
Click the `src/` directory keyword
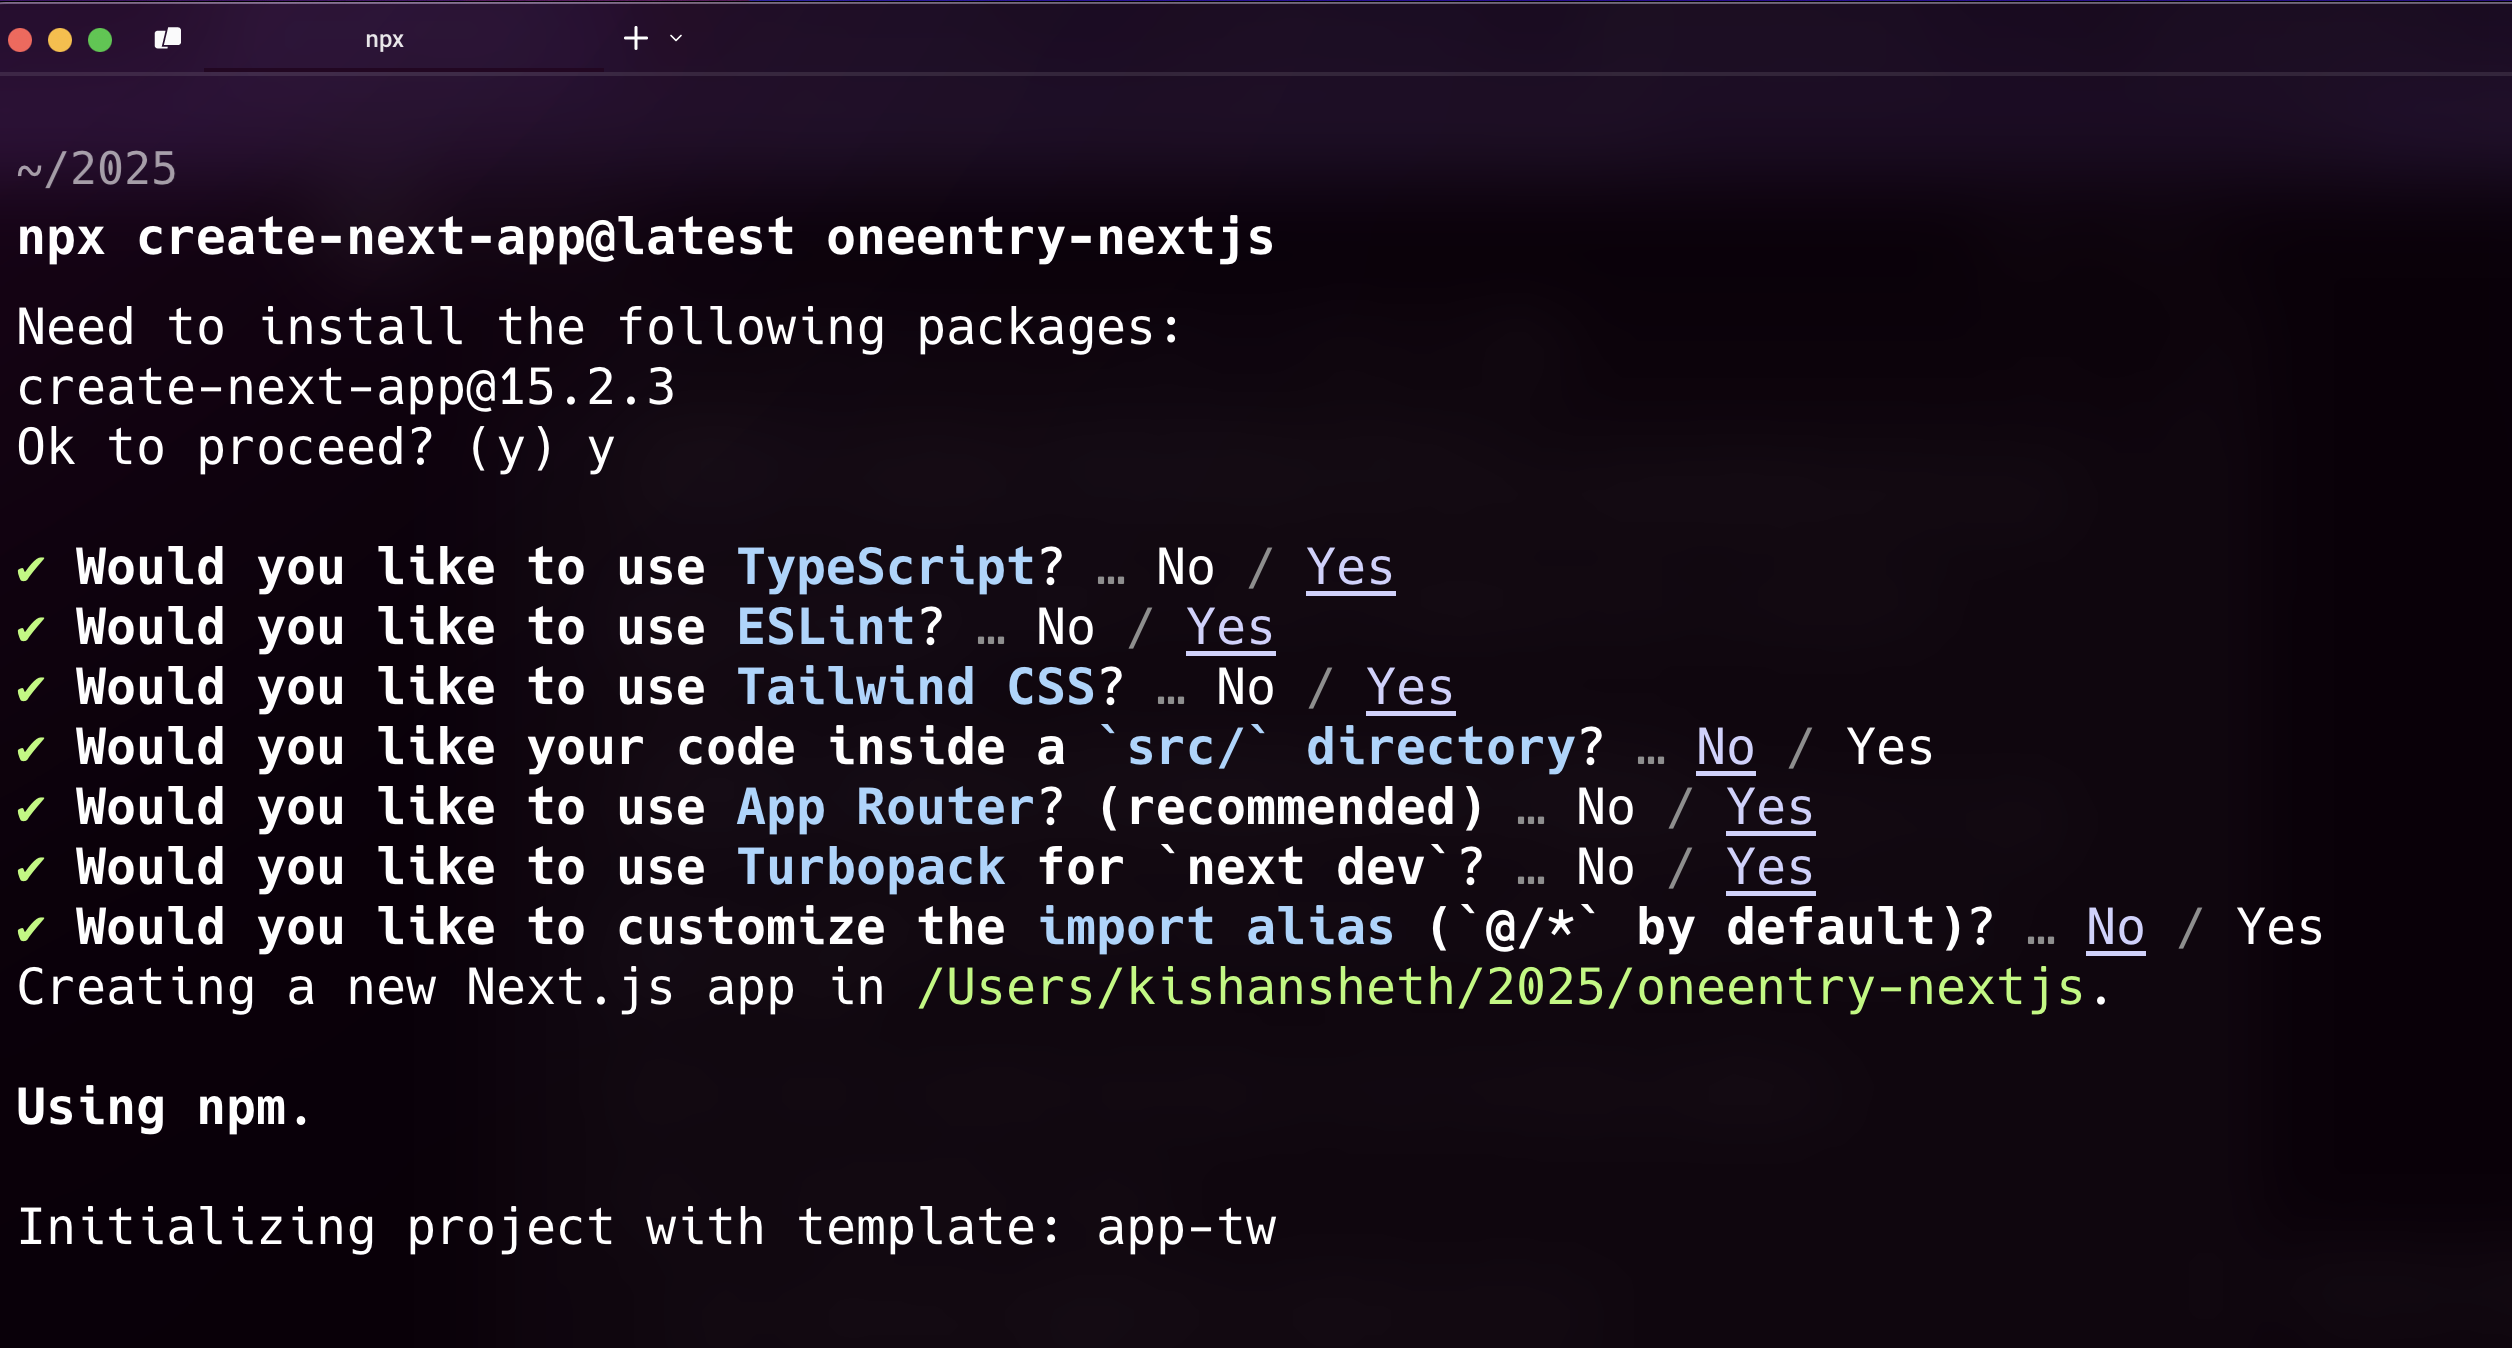tap(1336, 747)
